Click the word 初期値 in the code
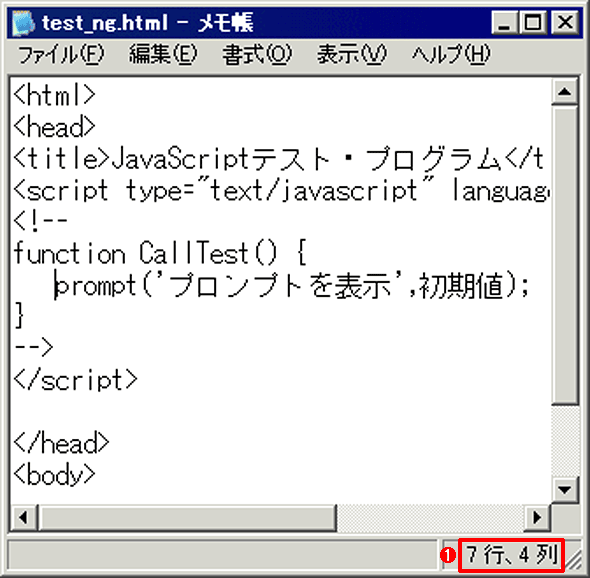Viewport: 590px width, 578px height. click(461, 286)
